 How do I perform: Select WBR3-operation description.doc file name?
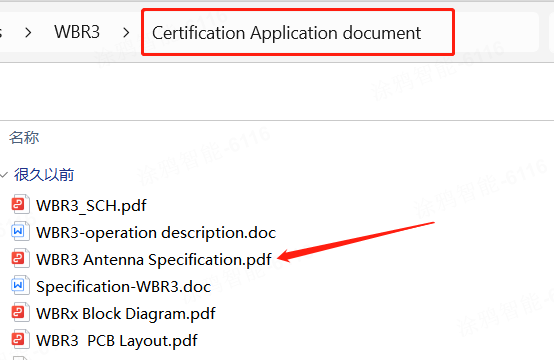coord(156,233)
